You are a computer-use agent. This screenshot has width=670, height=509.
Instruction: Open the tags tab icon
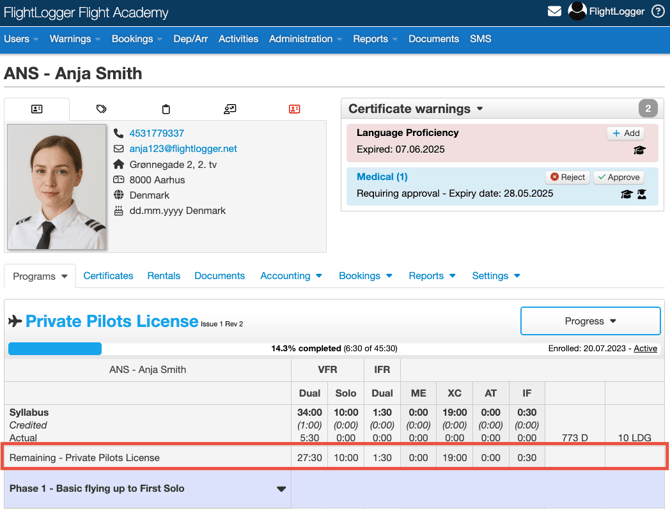point(101,109)
